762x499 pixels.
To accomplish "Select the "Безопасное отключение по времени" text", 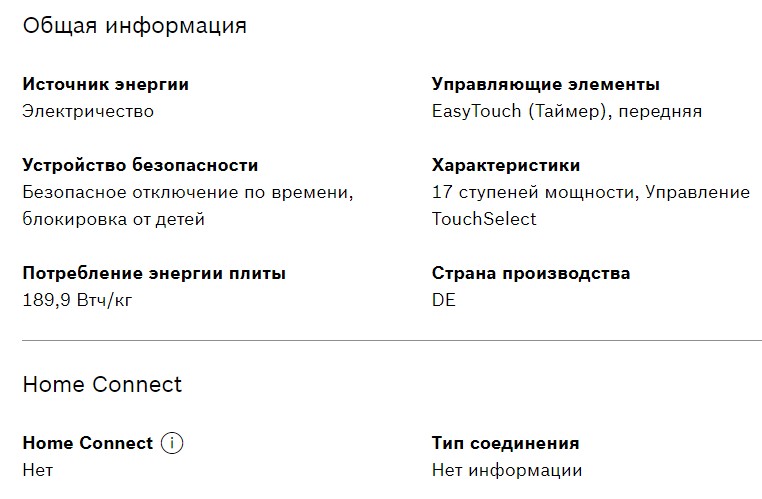I will pos(188,192).
